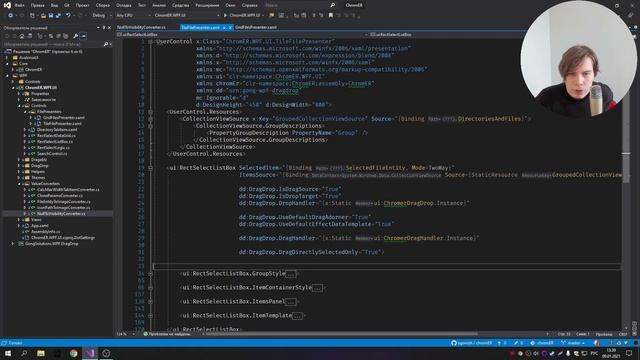Screen dimensions: 640x360
Task: Select the Themes folder in the tree
Action: coord(38,178)
